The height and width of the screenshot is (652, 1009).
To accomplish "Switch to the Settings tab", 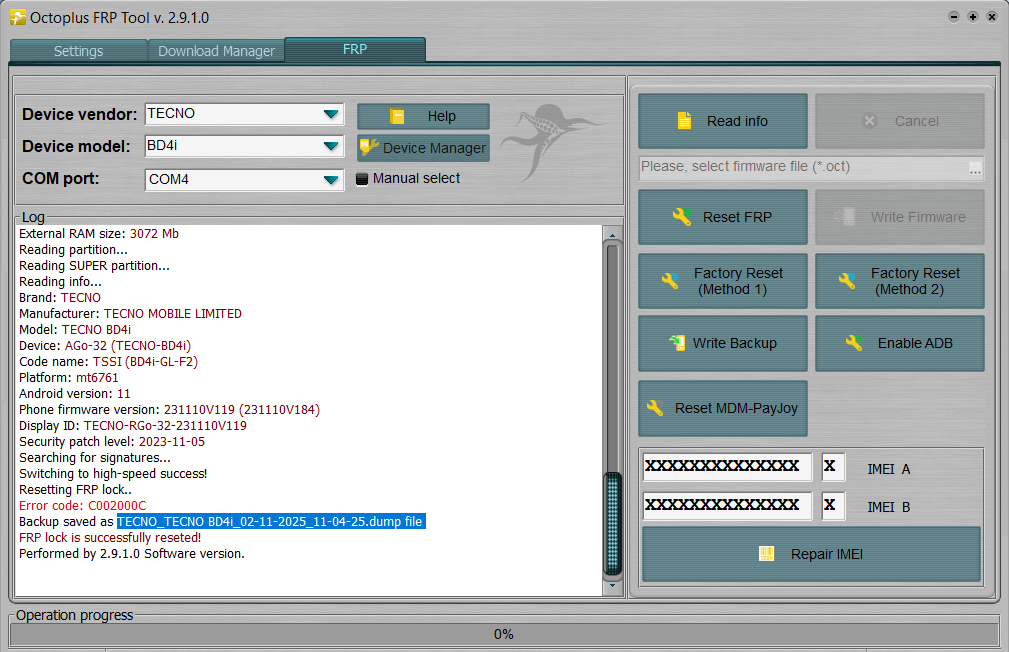I will click(78, 51).
